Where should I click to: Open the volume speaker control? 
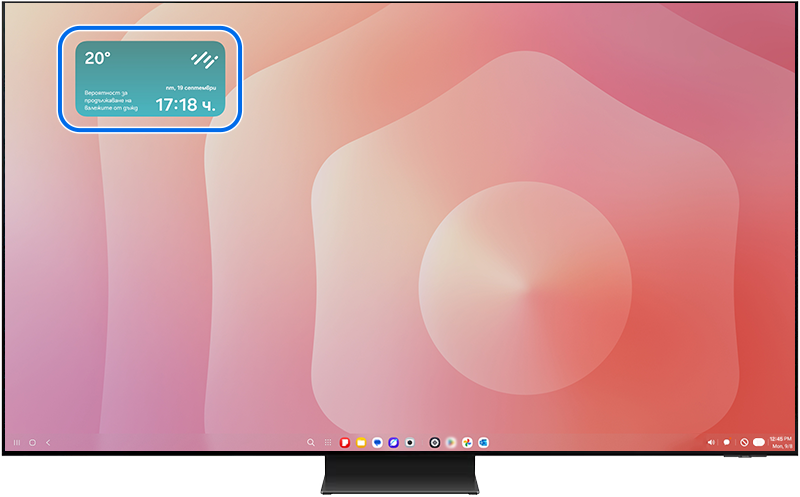[711, 442]
